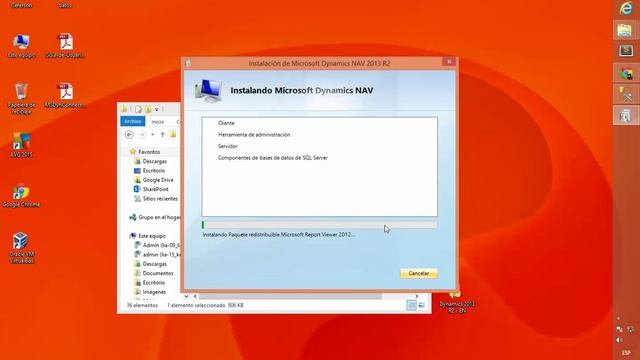Screen dimensions: 640x360
Task: Click Guia-de-Usuari PDF desktop icon
Action: (x=65, y=46)
